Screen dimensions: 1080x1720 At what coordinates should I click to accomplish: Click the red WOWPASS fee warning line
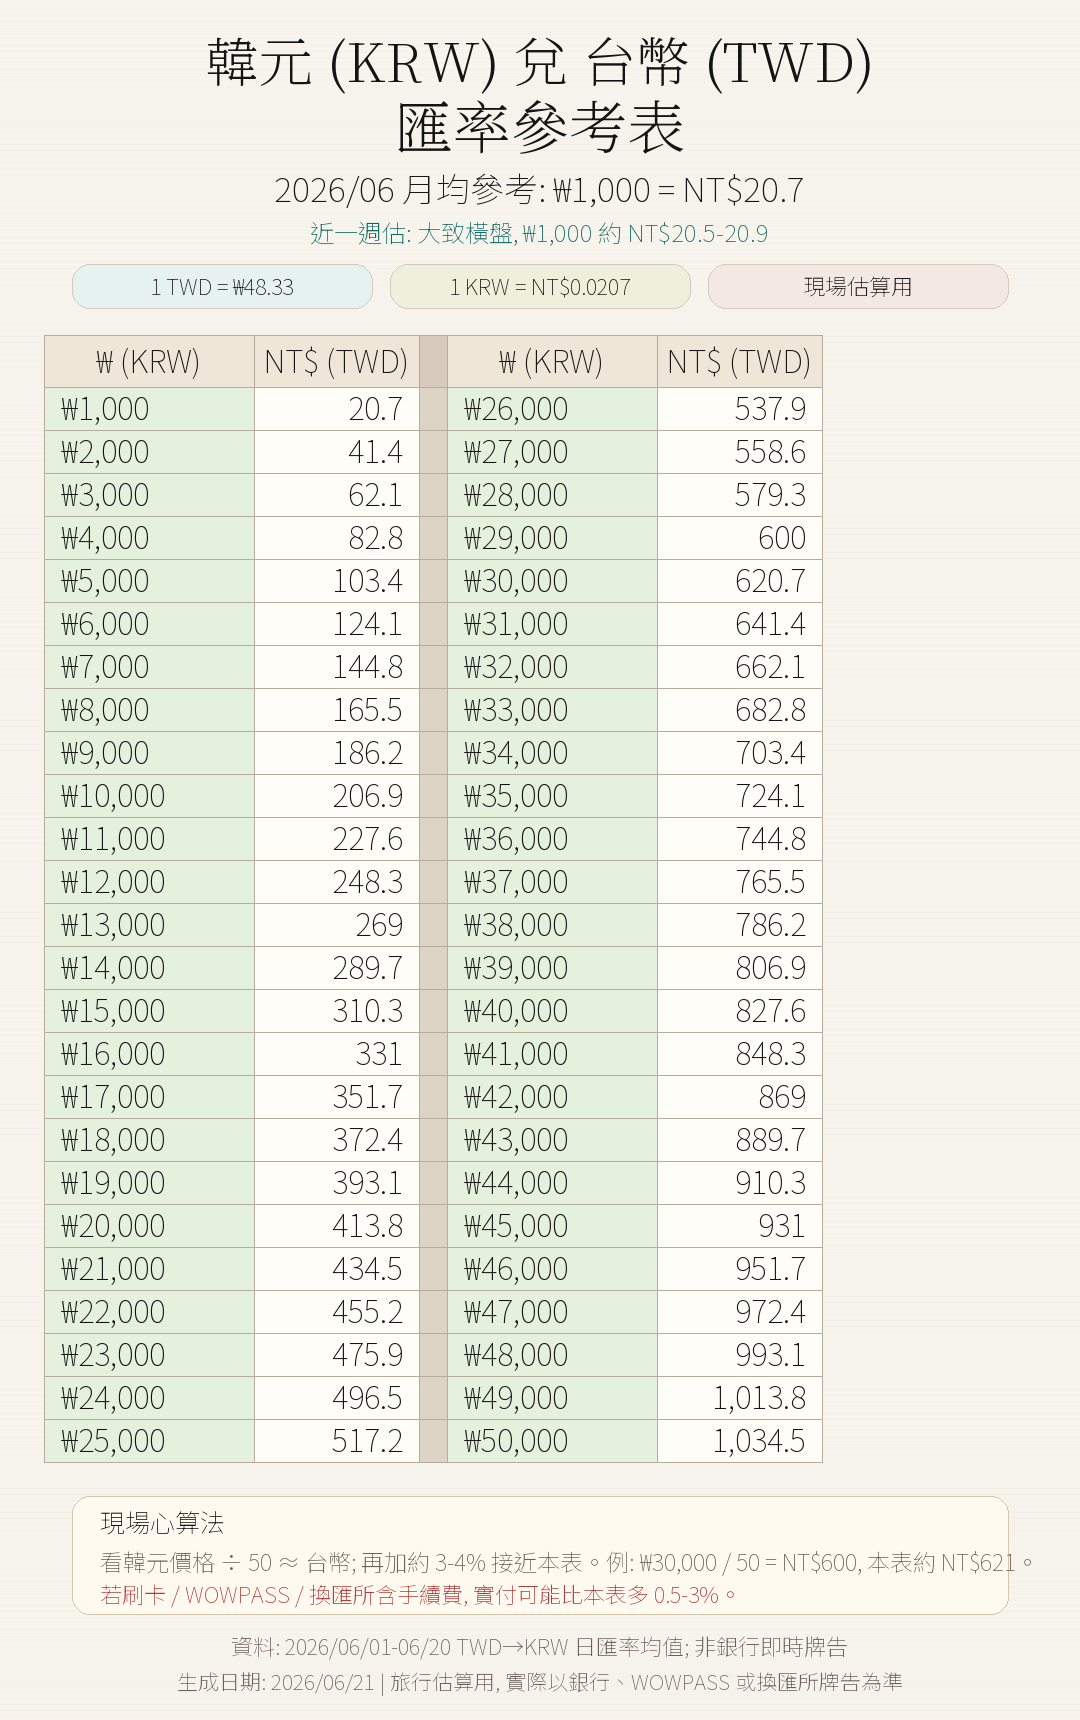(418, 1595)
